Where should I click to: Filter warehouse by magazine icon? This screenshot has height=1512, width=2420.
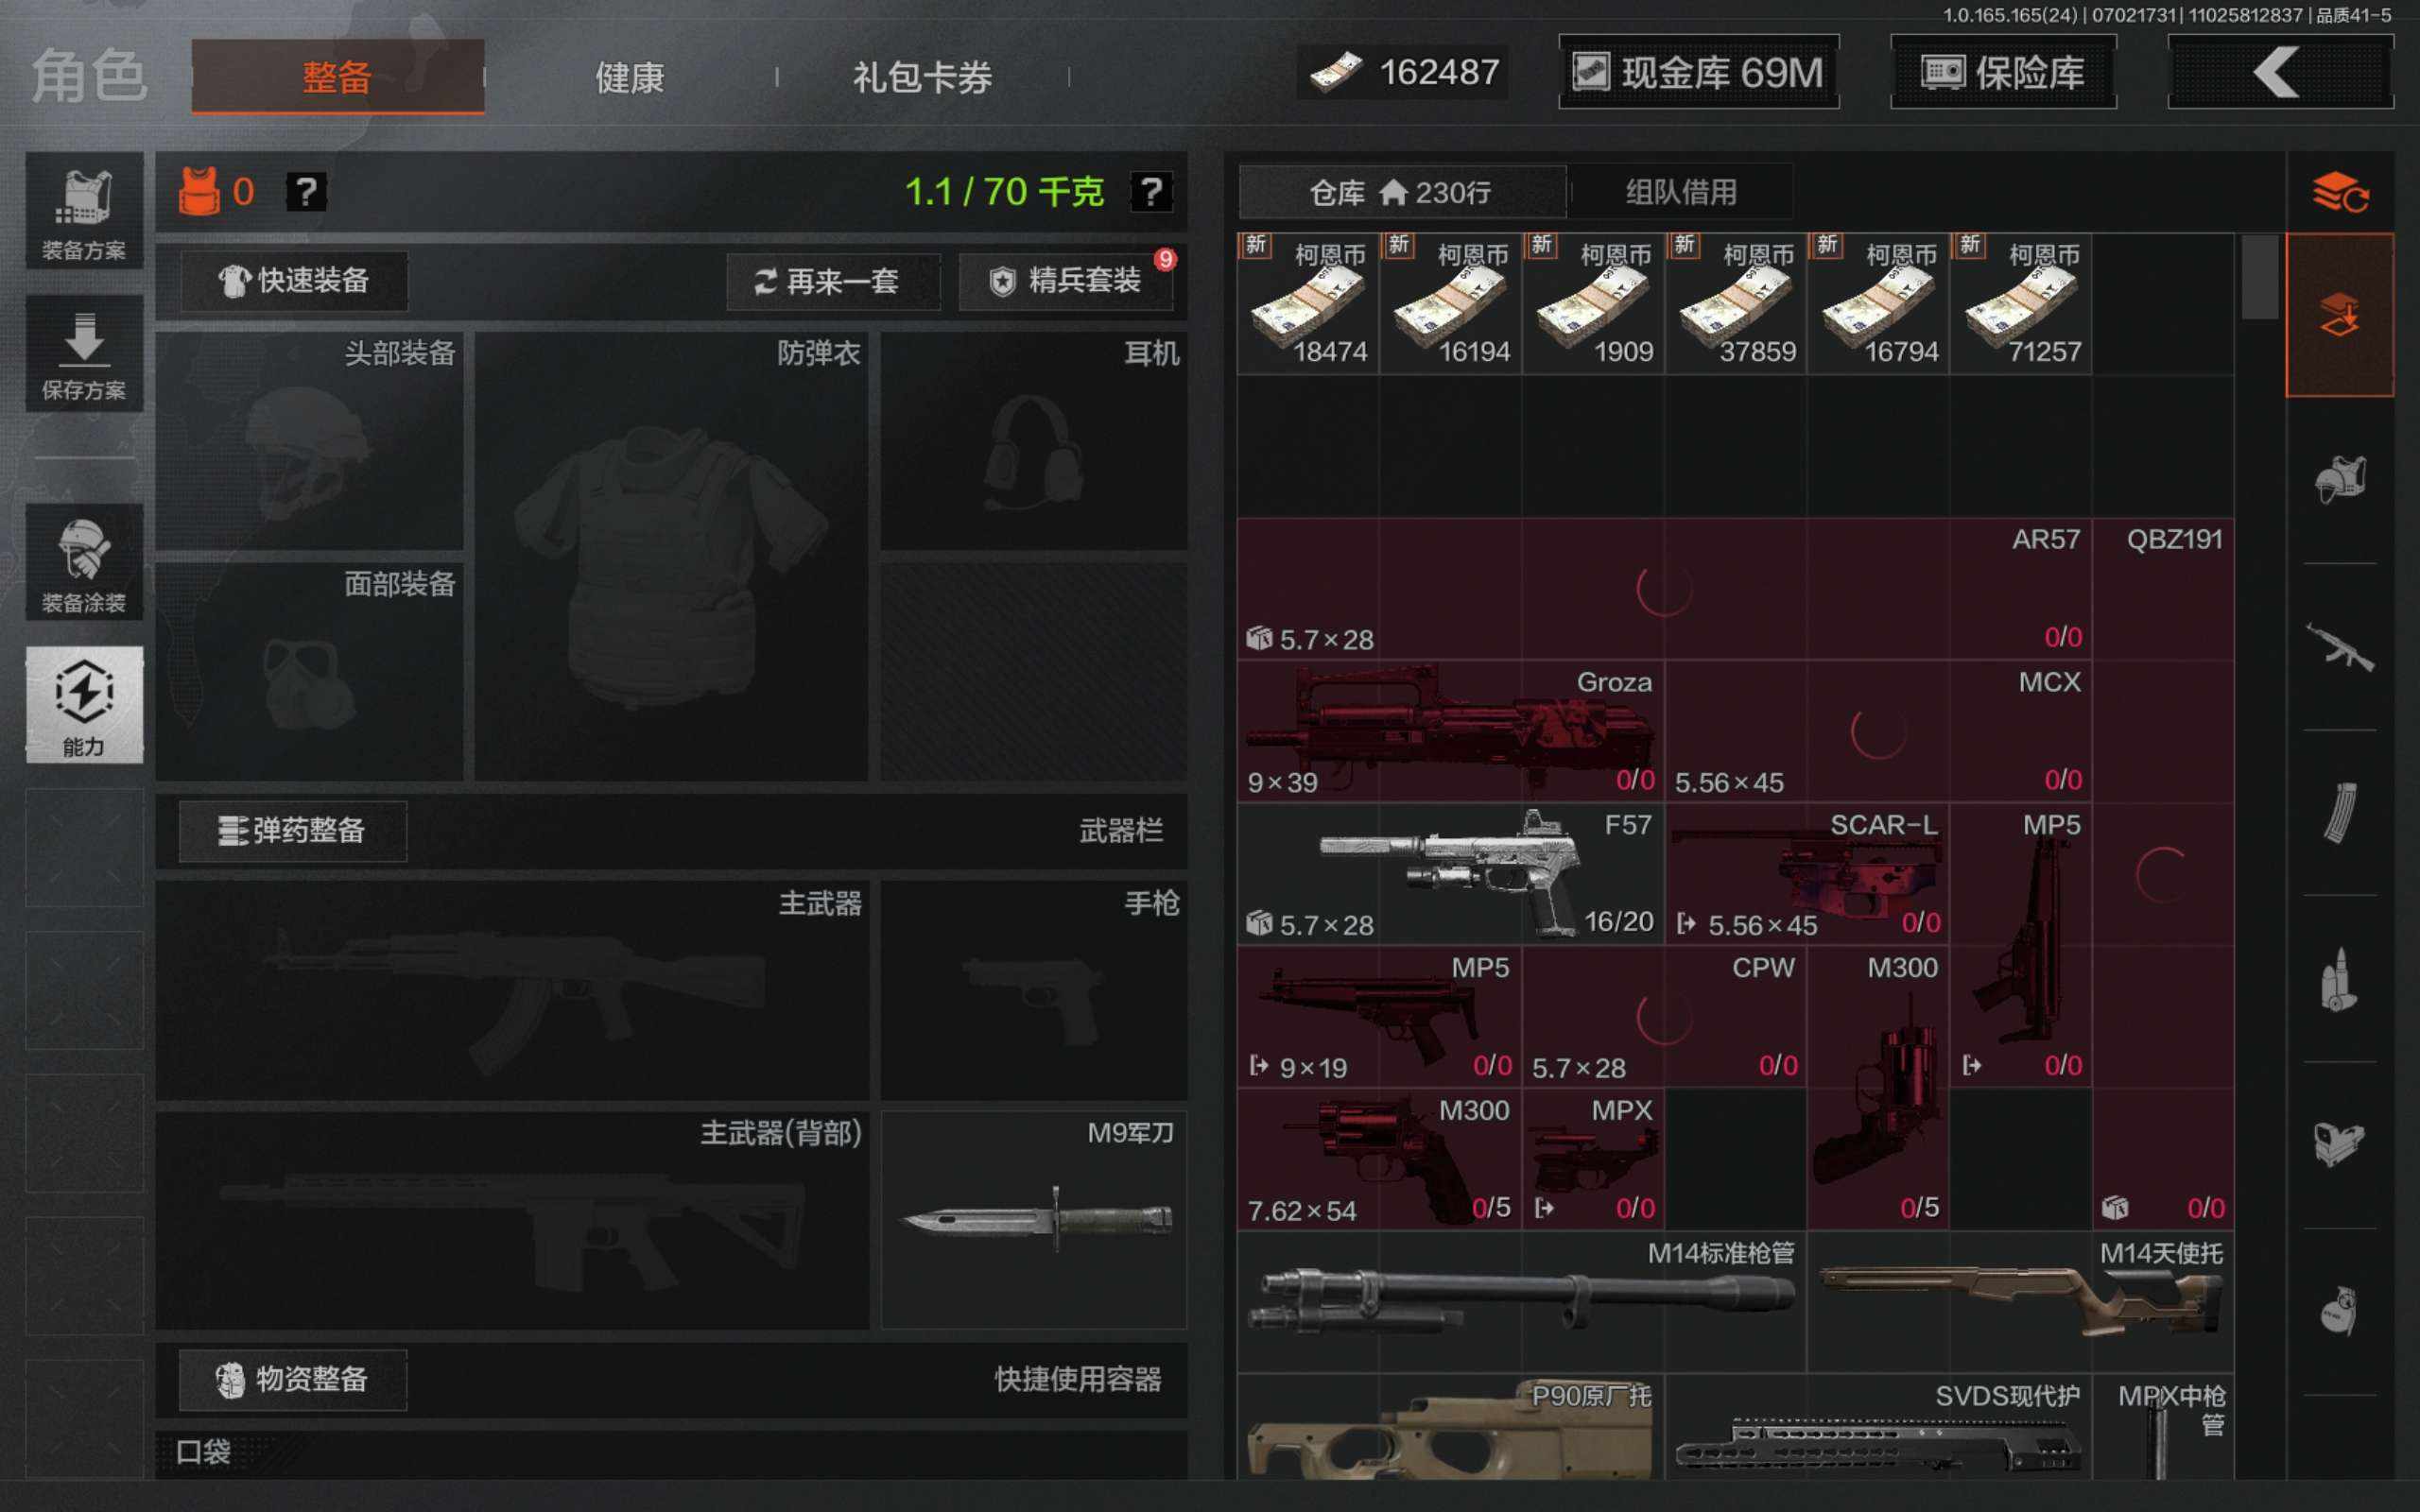[2339, 813]
